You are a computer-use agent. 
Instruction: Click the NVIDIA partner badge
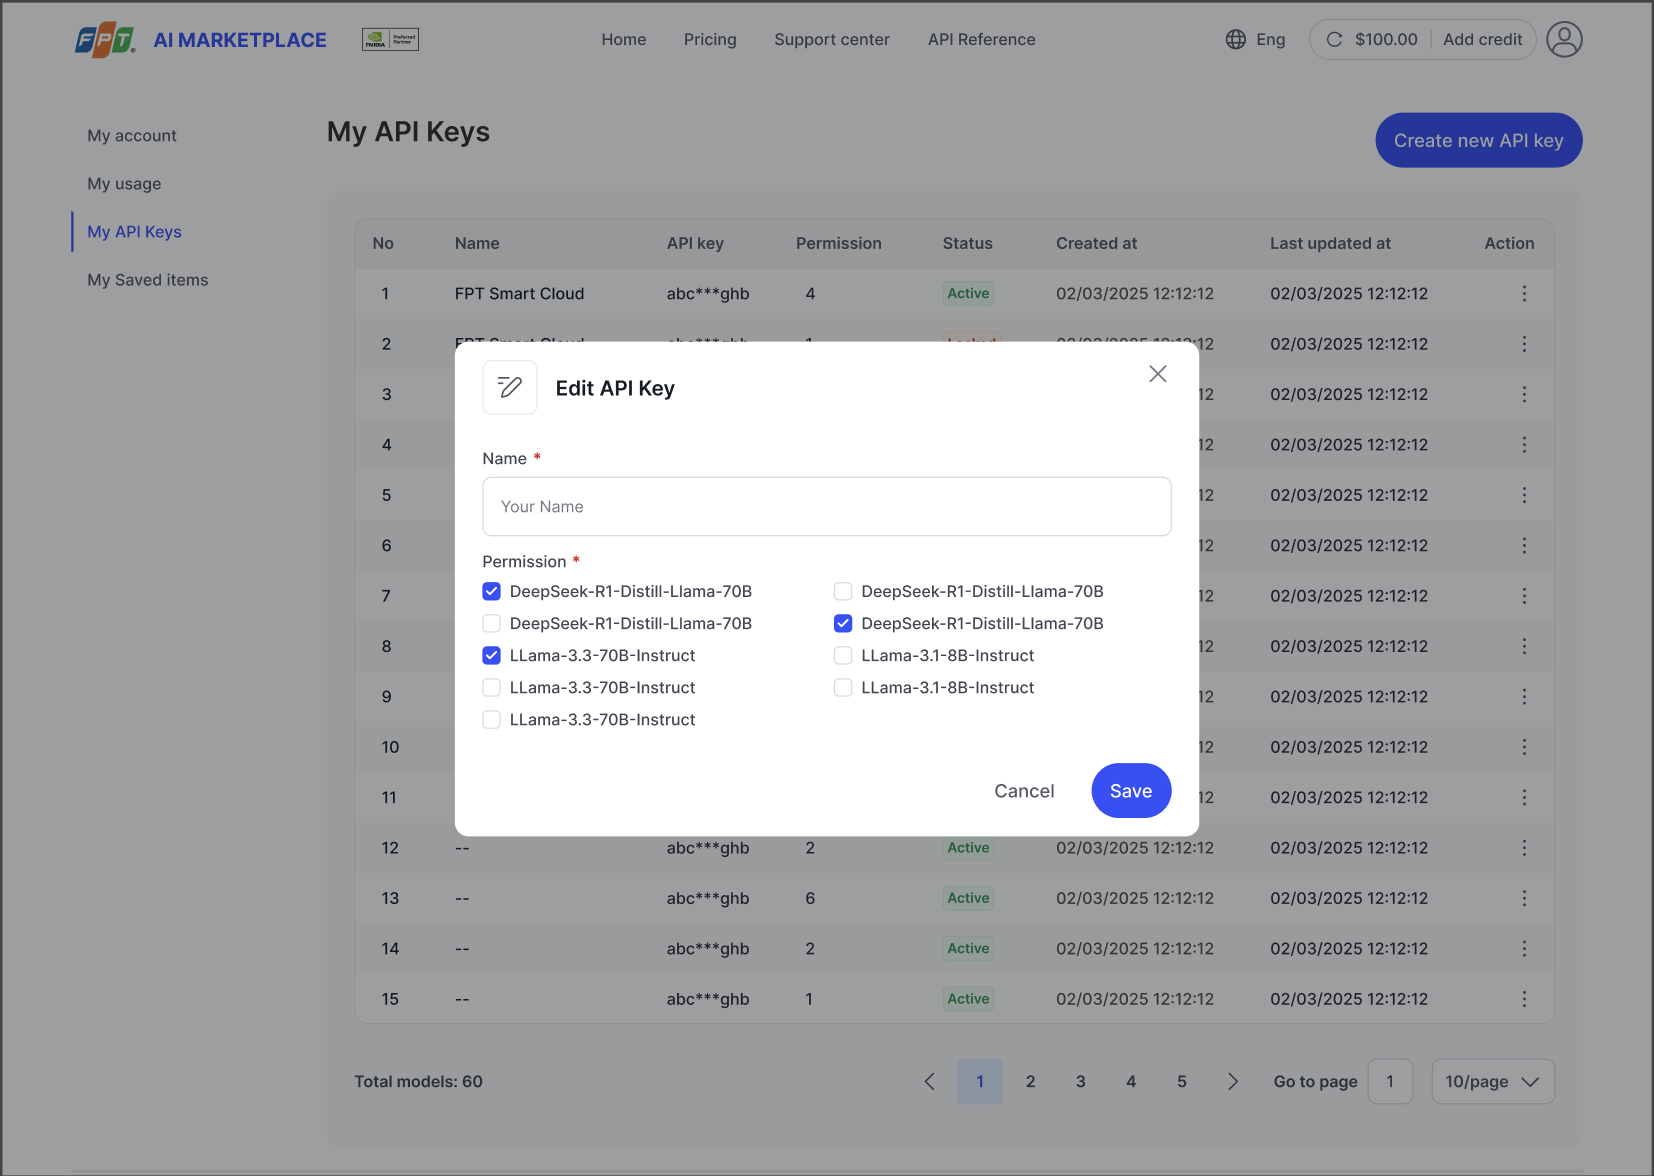(390, 40)
